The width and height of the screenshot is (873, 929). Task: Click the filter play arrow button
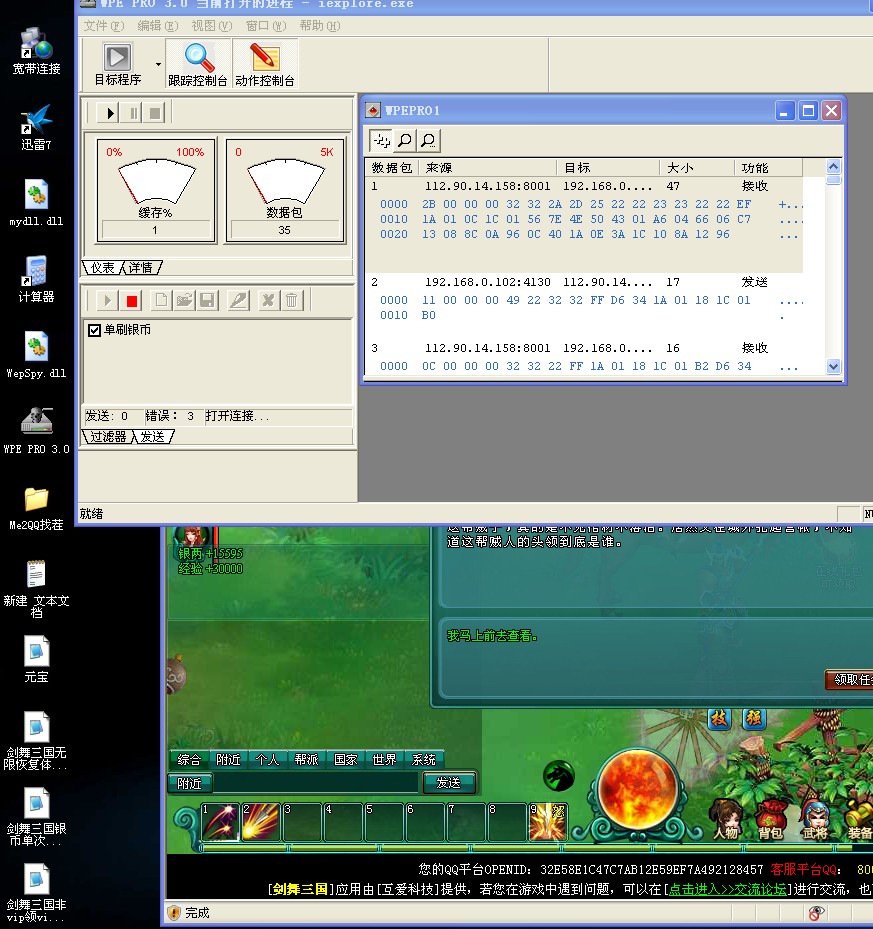pos(107,300)
